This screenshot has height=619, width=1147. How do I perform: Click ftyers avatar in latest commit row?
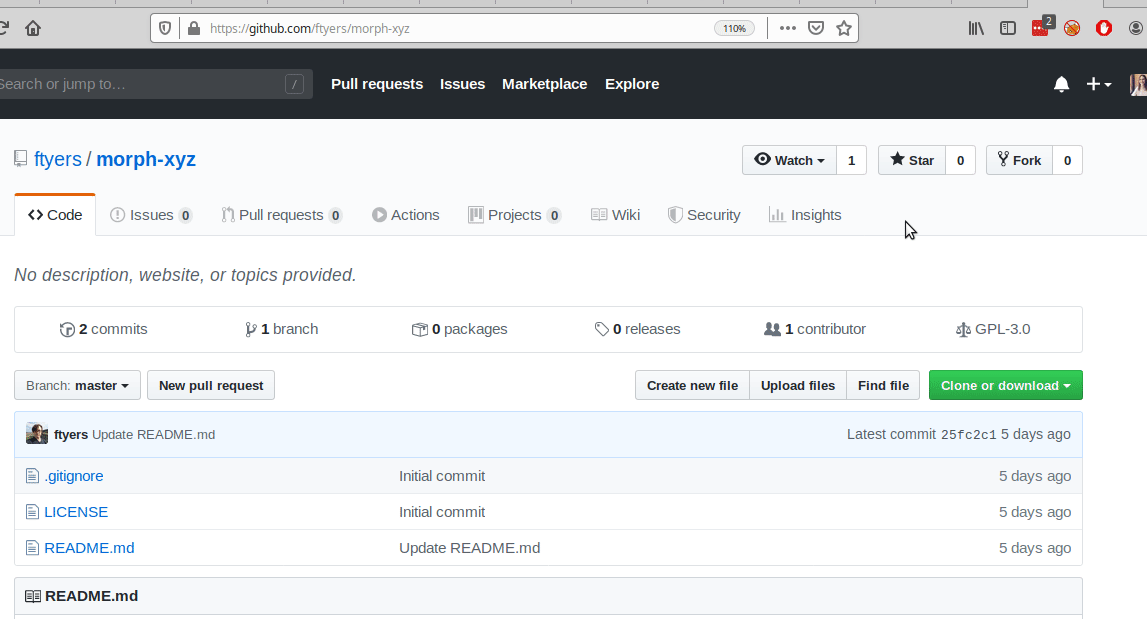tap(37, 434)
